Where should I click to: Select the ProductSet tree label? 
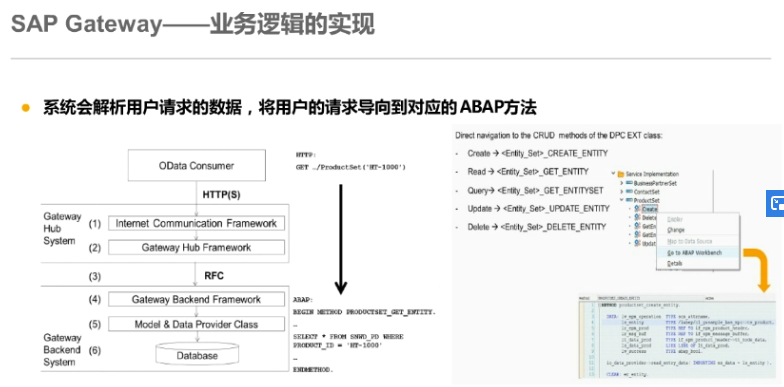(647, 200)
